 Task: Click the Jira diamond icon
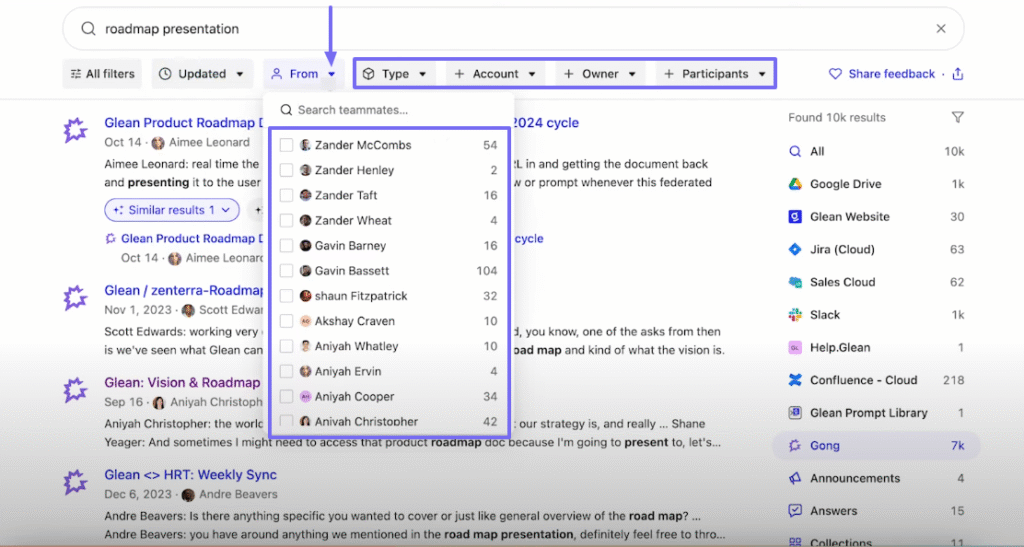(x=795, y=249)
